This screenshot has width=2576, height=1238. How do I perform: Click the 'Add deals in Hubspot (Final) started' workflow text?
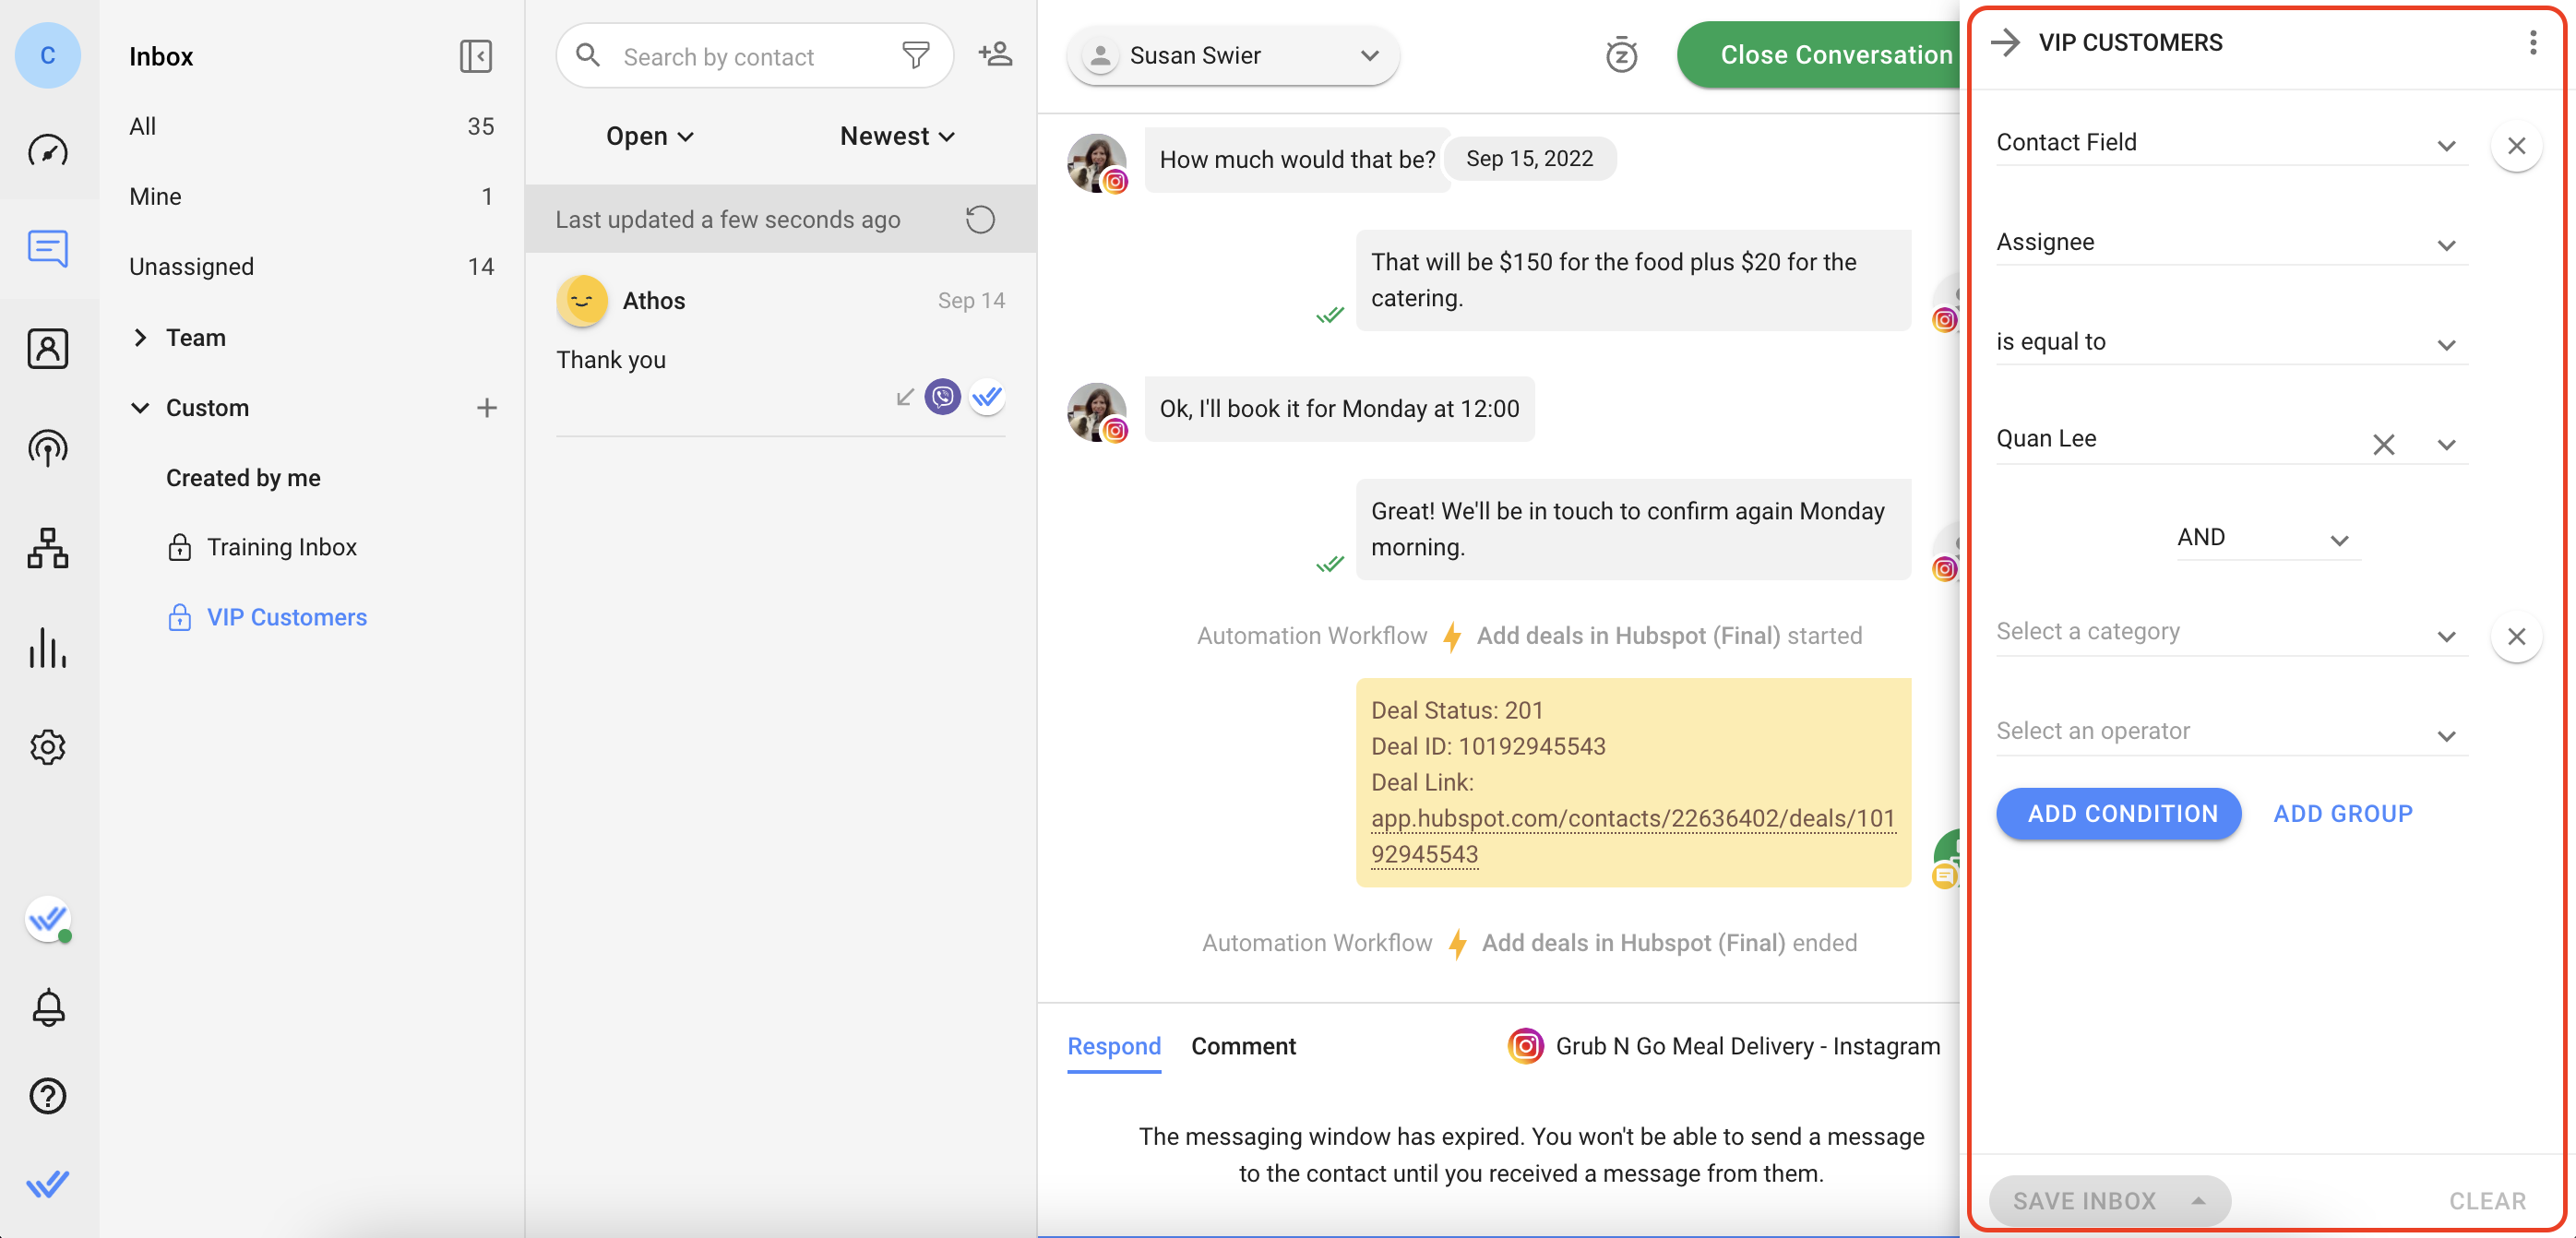(x=1668, y=636)
